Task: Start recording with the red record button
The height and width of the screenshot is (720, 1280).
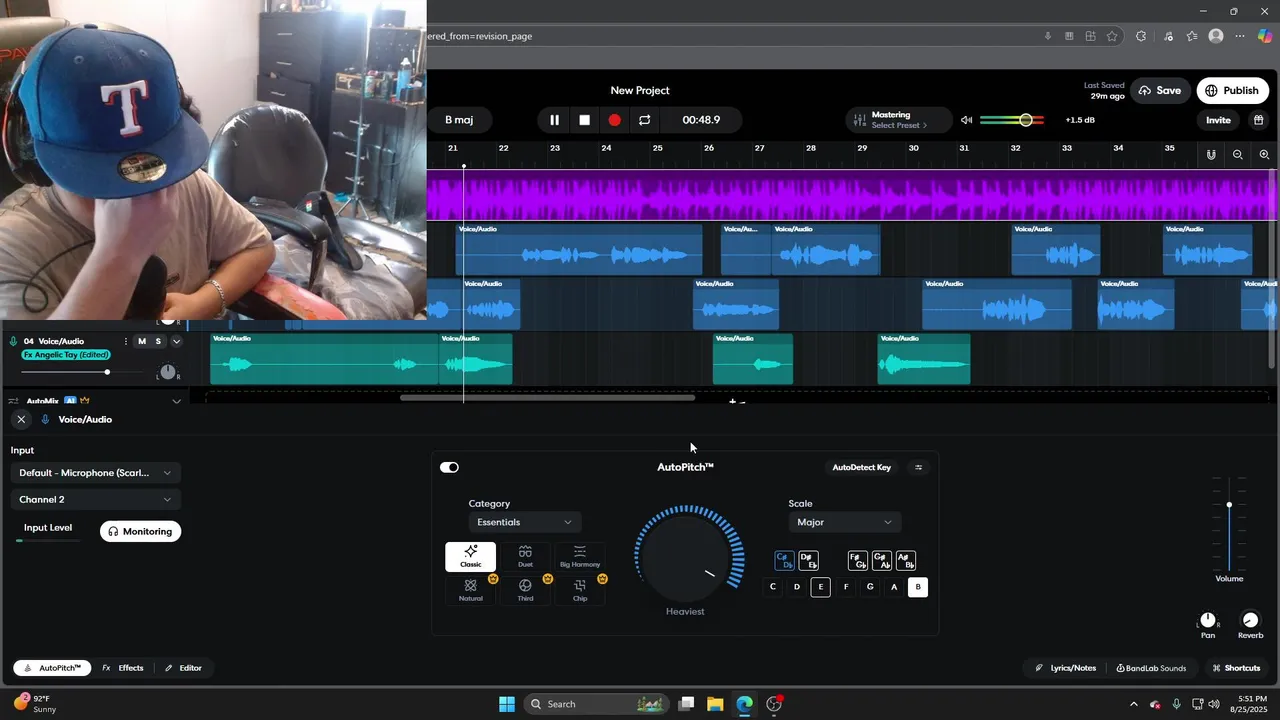Action: pyautogui.click(x=614, y=120)
